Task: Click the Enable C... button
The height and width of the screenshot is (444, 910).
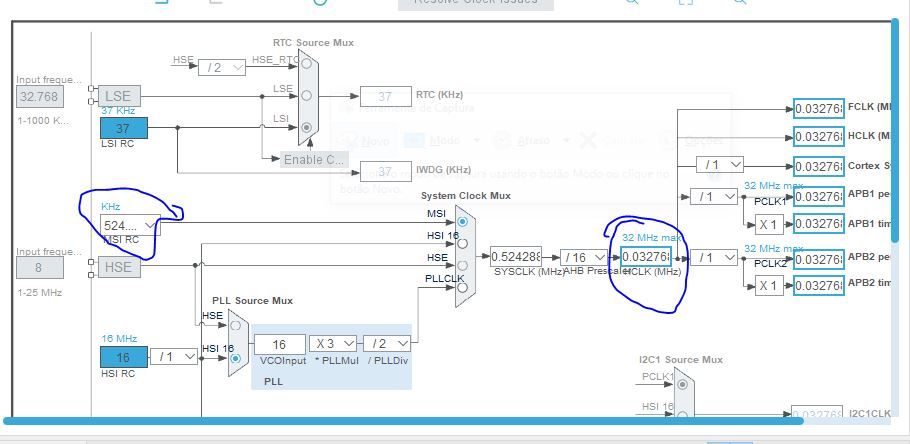Action: (x=315, y=160)
